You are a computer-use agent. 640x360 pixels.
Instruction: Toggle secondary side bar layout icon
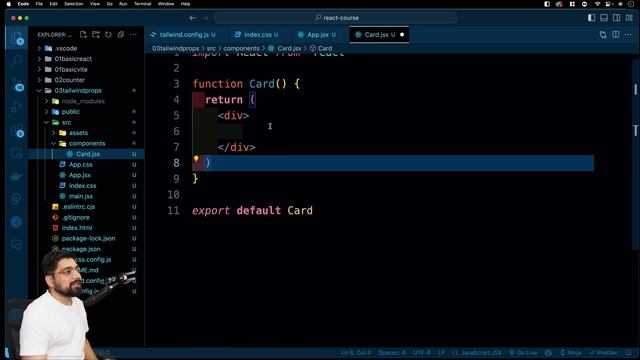point(617,18)
